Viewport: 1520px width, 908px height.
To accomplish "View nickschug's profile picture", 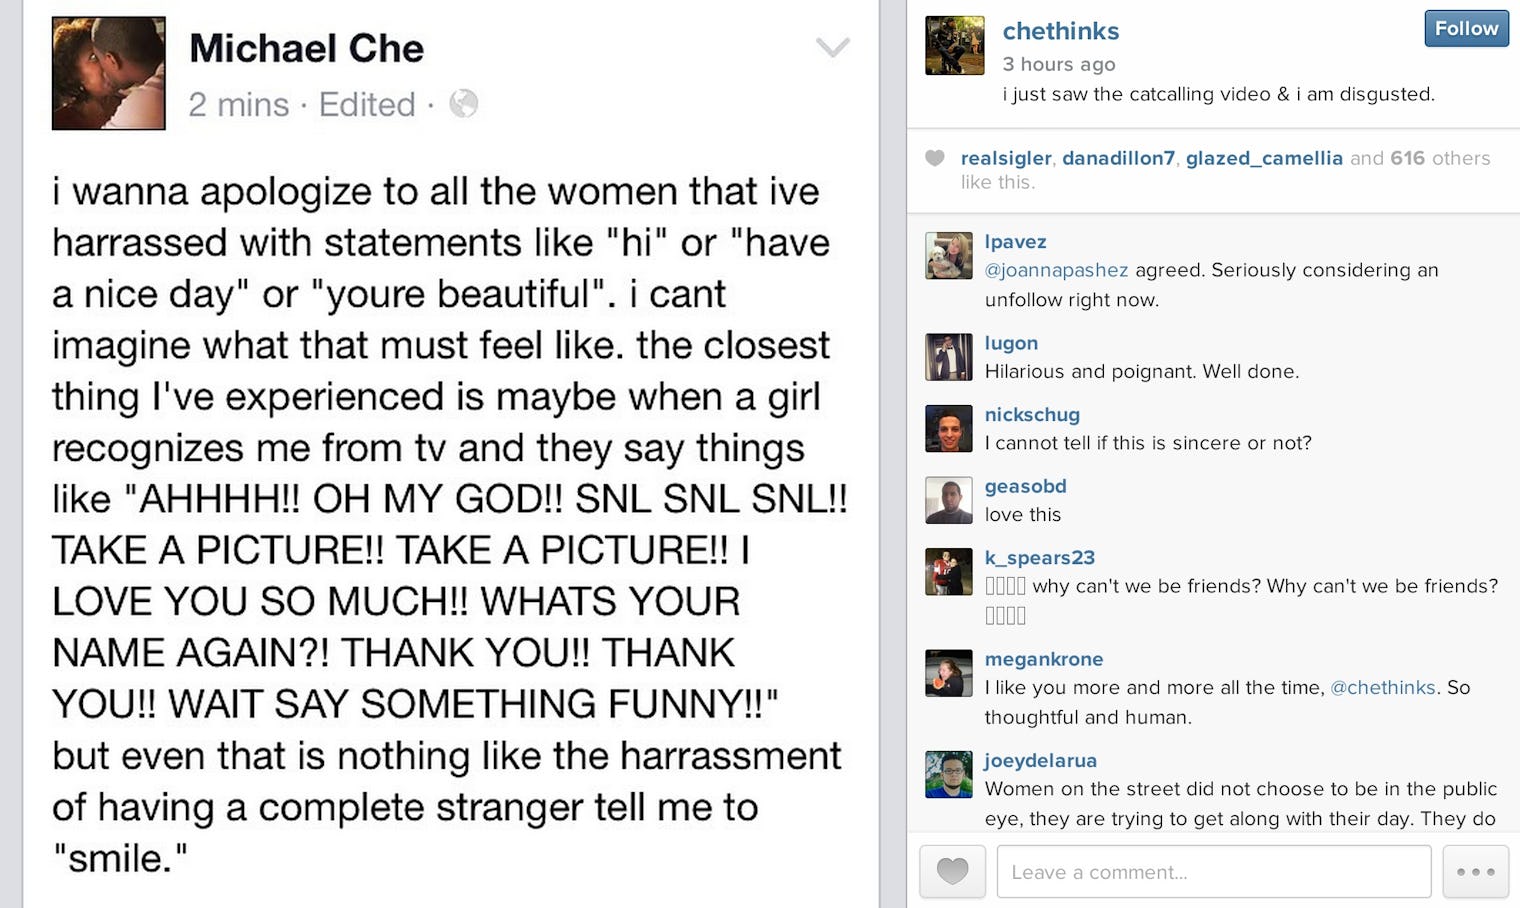I will click(x=949, y=429).
